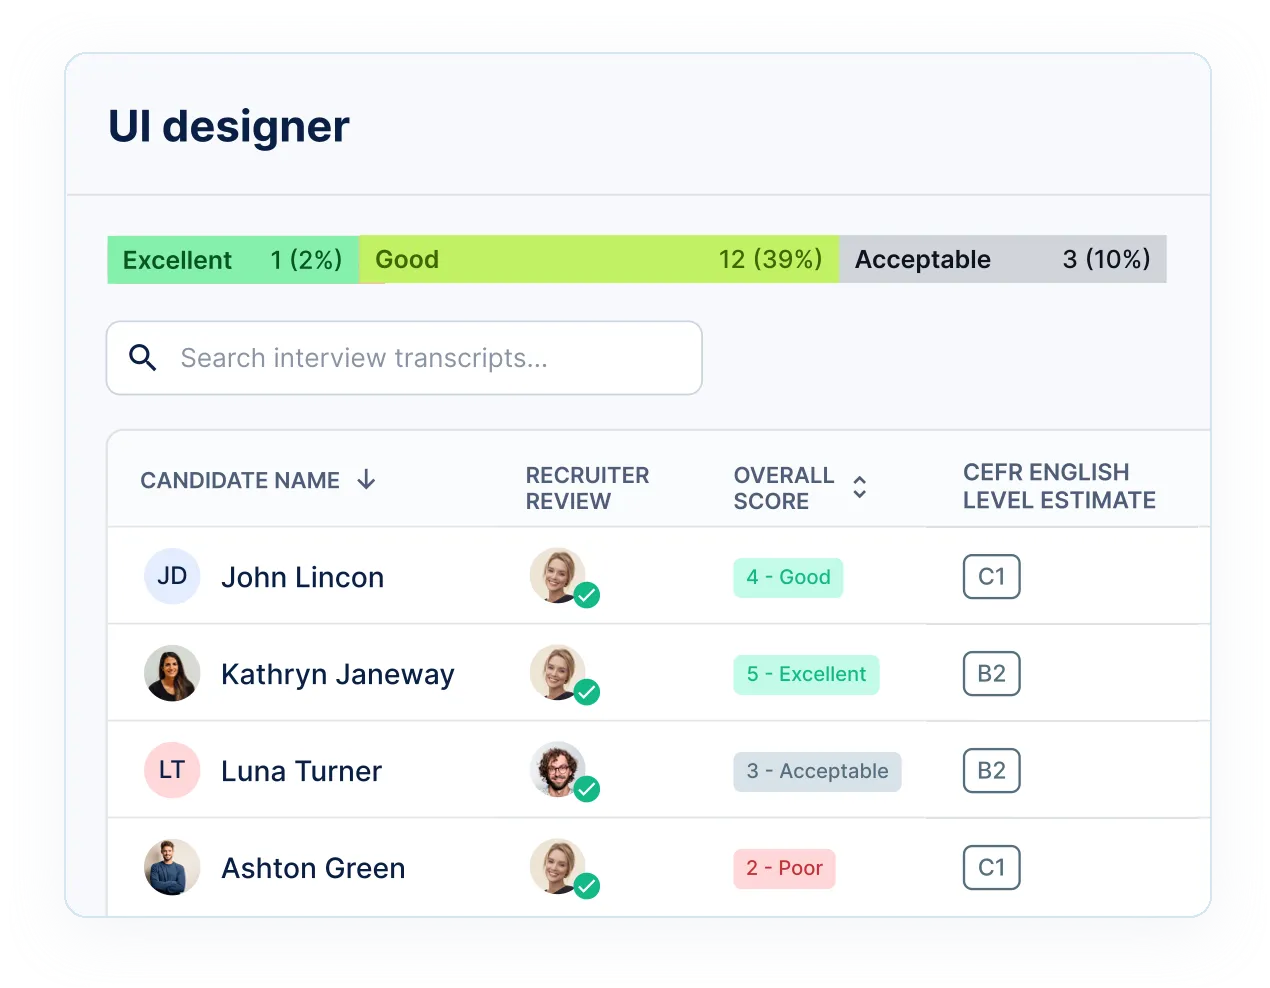Click the 3 - Acceptable score badge
Viewport: 1270px width, 988px height.
pos(817,771)
